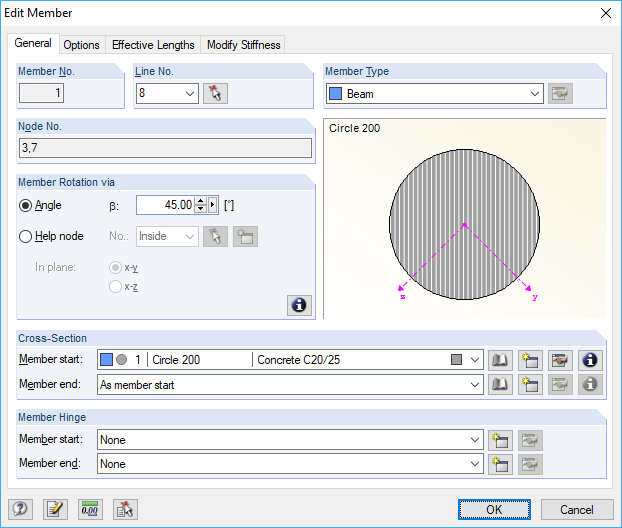This screenshot has width=622, height=528.
Task: Switch to General tab
Action: point(33,43)
